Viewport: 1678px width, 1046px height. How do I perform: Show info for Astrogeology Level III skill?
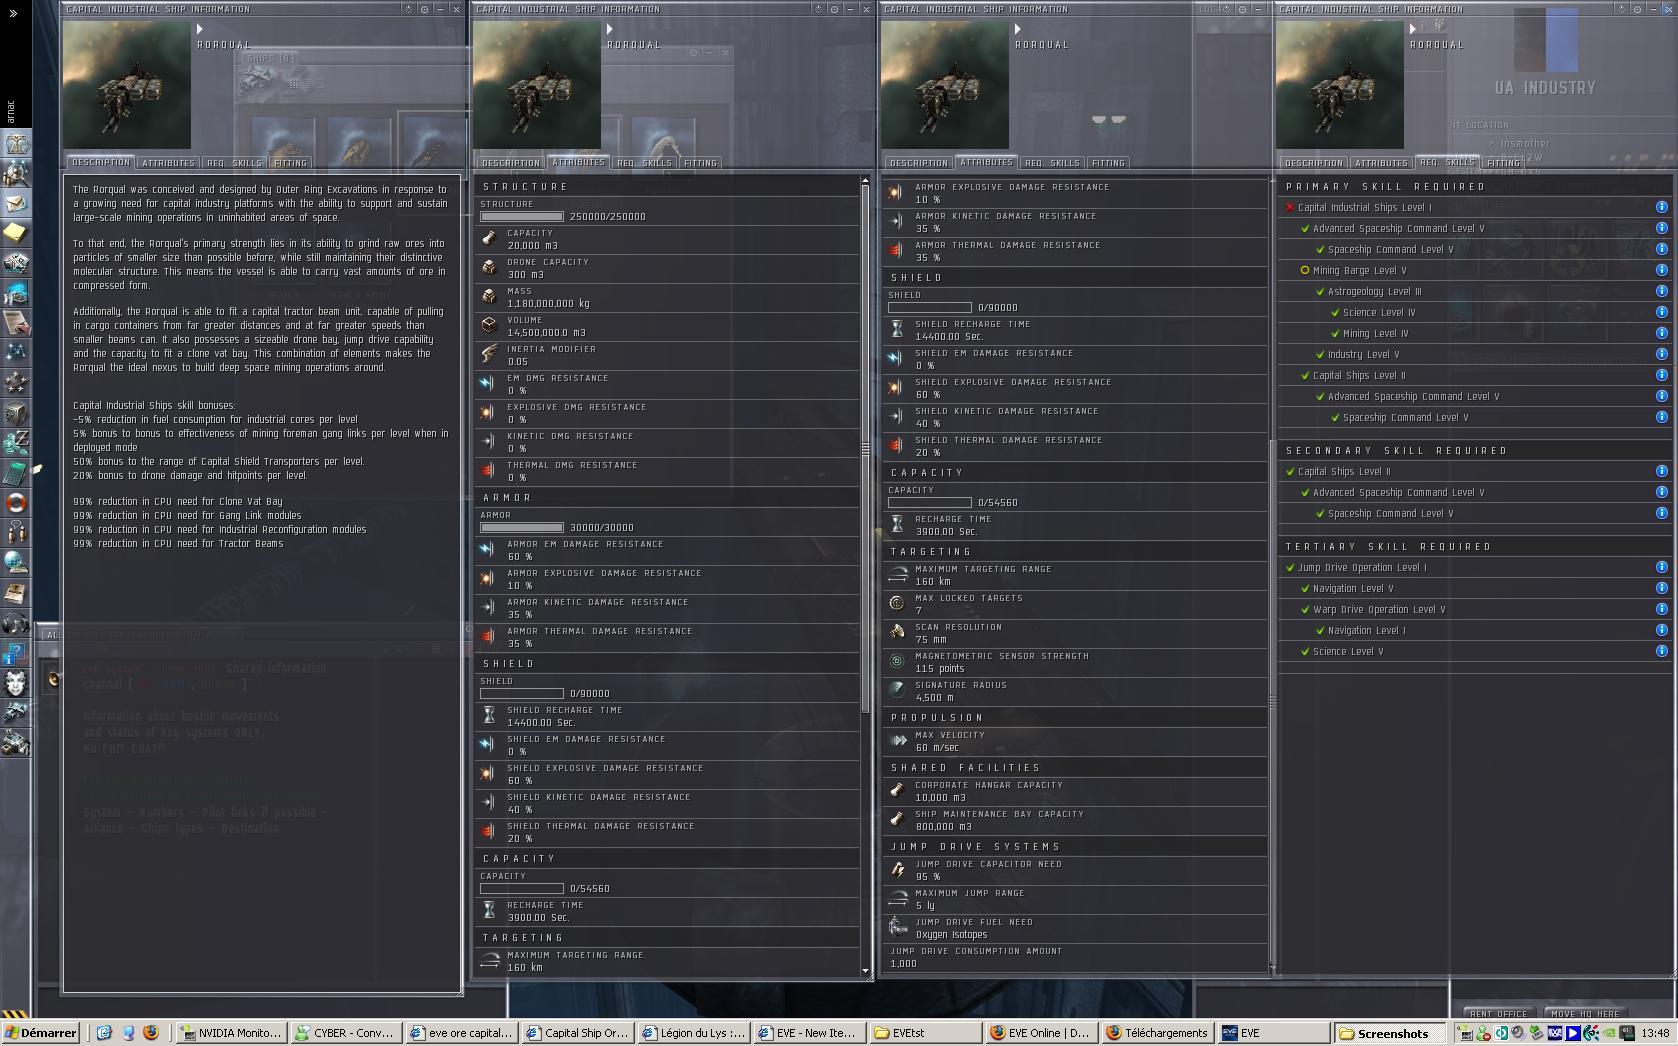click(1661, 291)
